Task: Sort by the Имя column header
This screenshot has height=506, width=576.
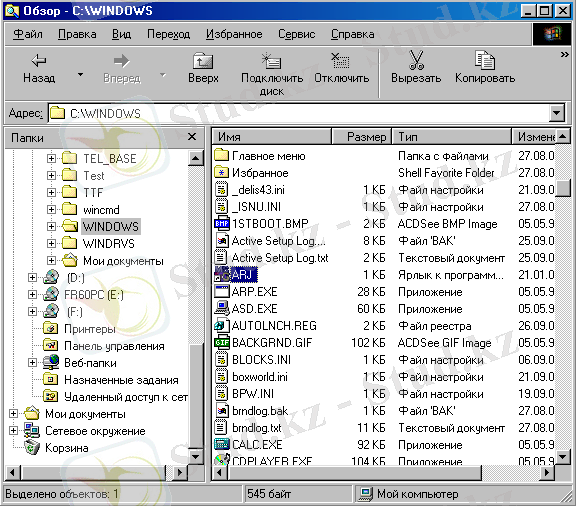Action: [x=272, y=137]
